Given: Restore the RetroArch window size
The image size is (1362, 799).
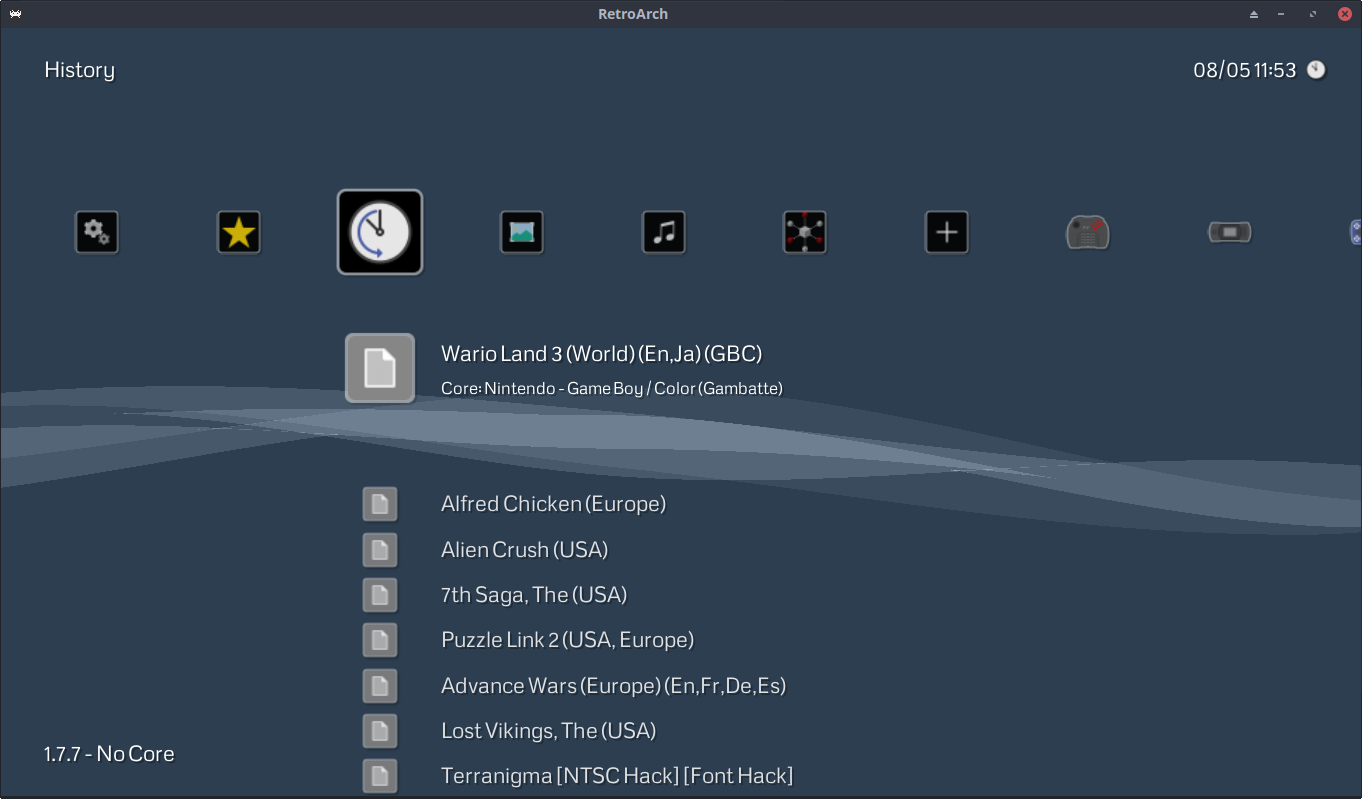Looking at the screenshot, I should (x=1313, y=14).
